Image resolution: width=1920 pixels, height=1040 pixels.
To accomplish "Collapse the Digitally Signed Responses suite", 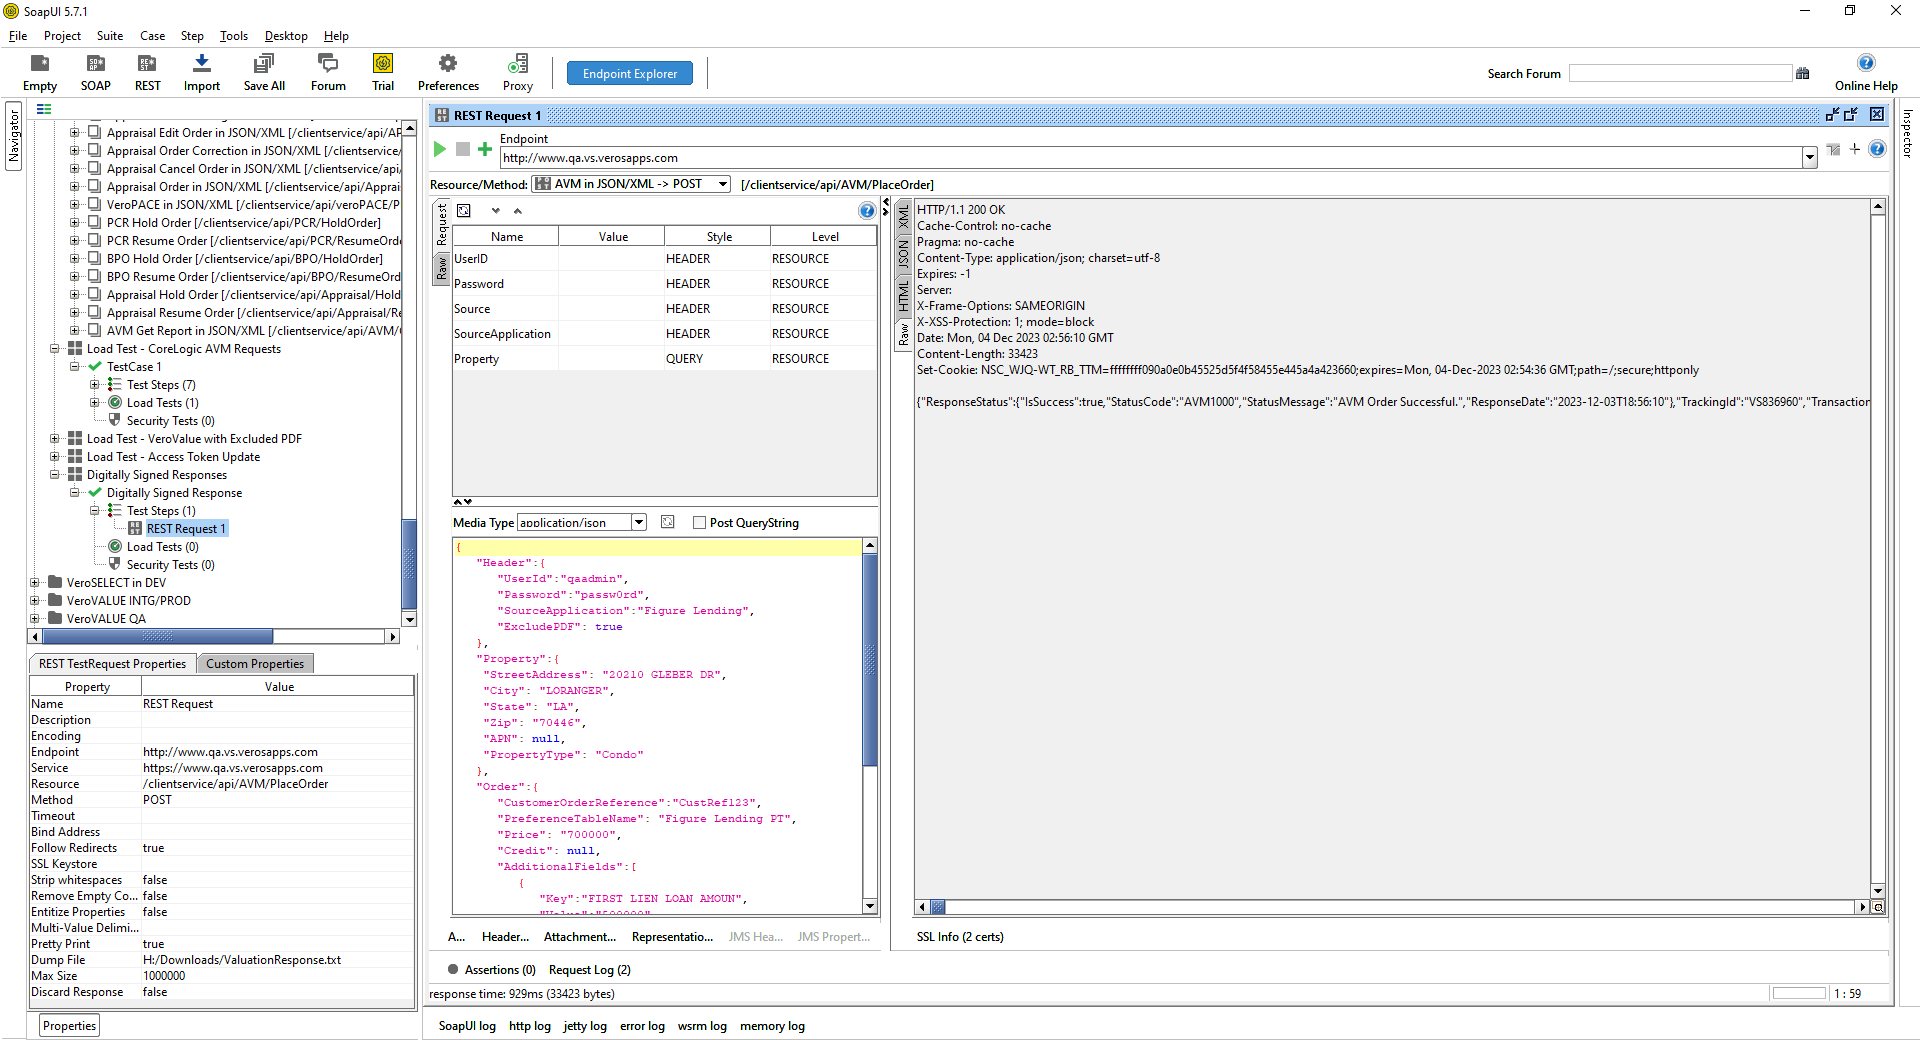I will coord(55,475).
